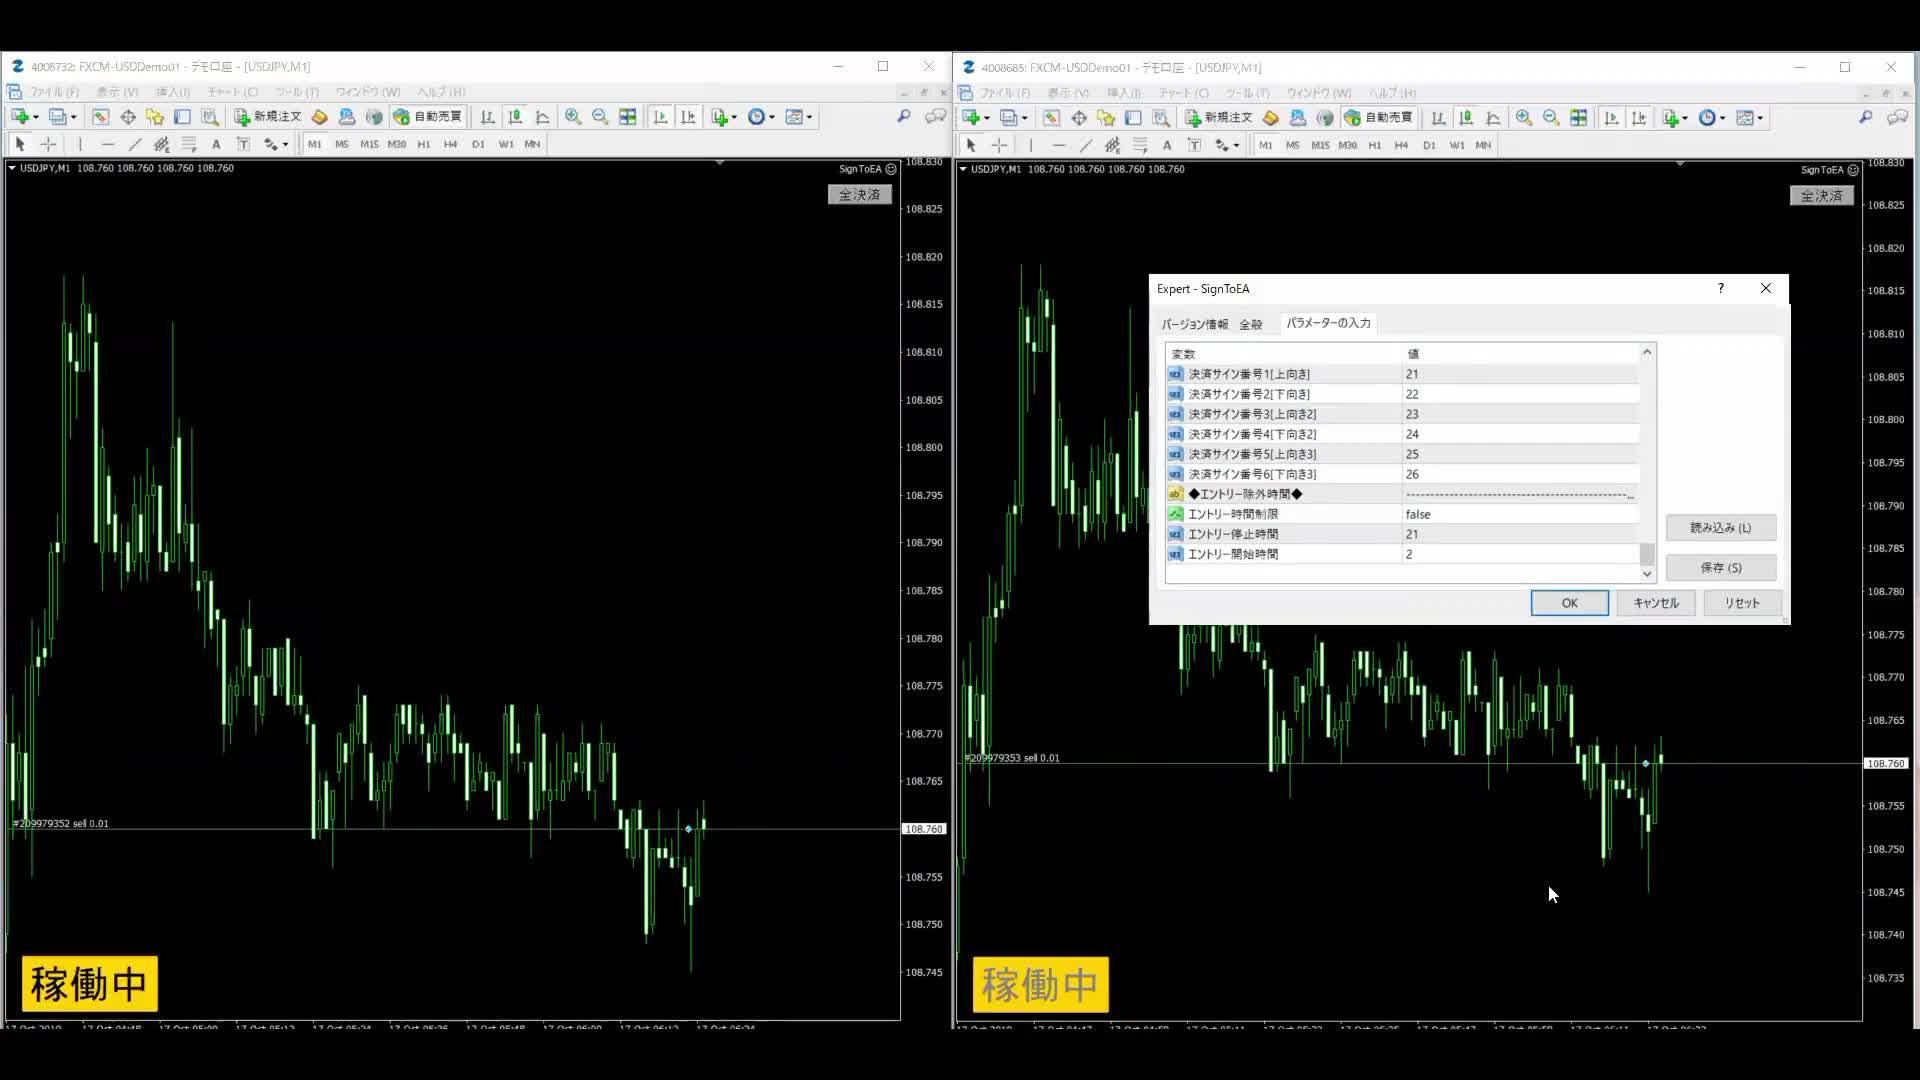Select M15 timeframe in right window

[x=1320, y=145]
